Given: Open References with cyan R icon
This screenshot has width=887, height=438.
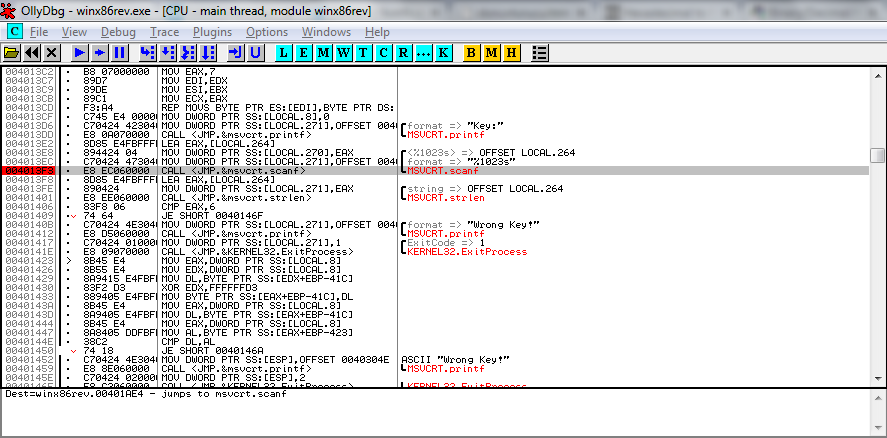Looking at the screenshot, I should pos(403,53).
